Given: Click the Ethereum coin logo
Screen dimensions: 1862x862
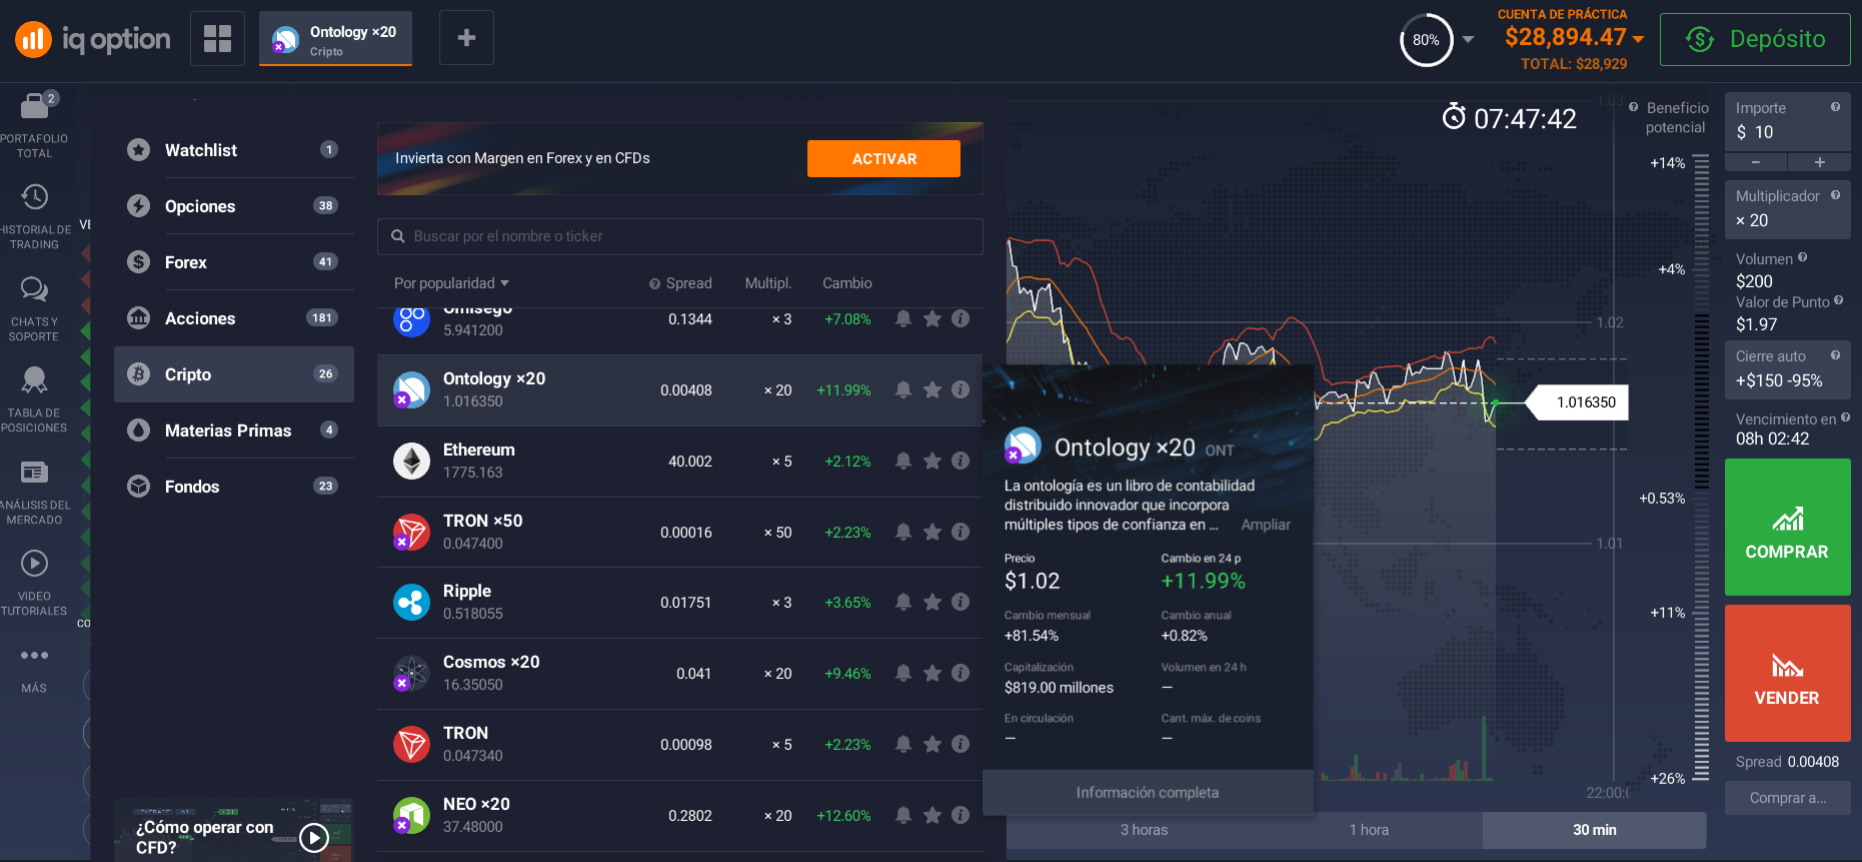Looking at the screenshot, I should point(411,461).
